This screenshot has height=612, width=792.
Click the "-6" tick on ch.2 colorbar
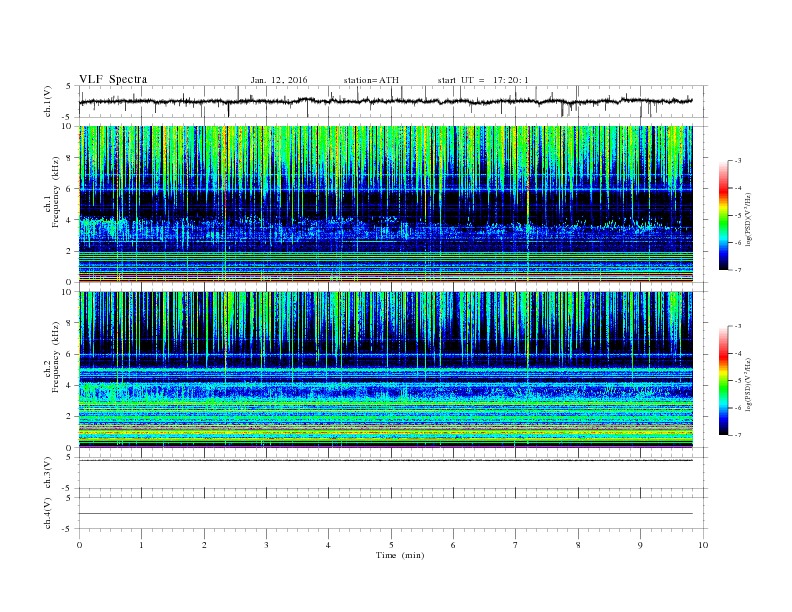click(737, 408)
